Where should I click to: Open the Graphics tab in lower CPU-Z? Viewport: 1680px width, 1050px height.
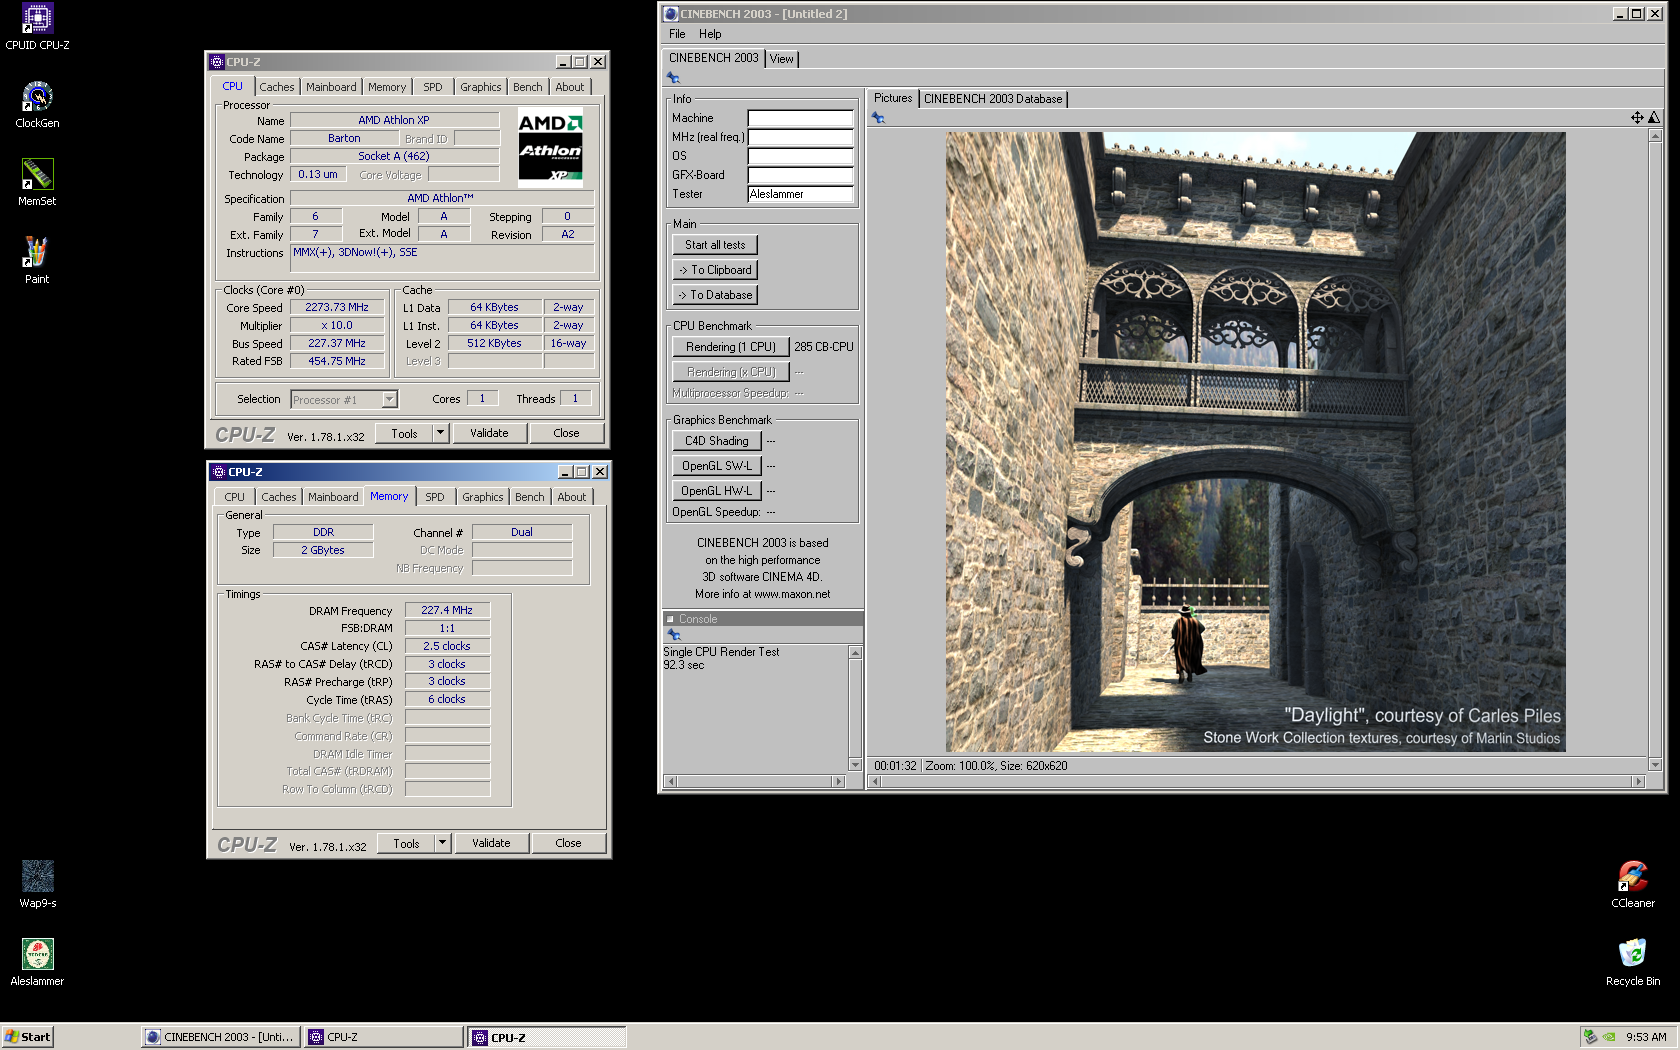tap(483, 497)
